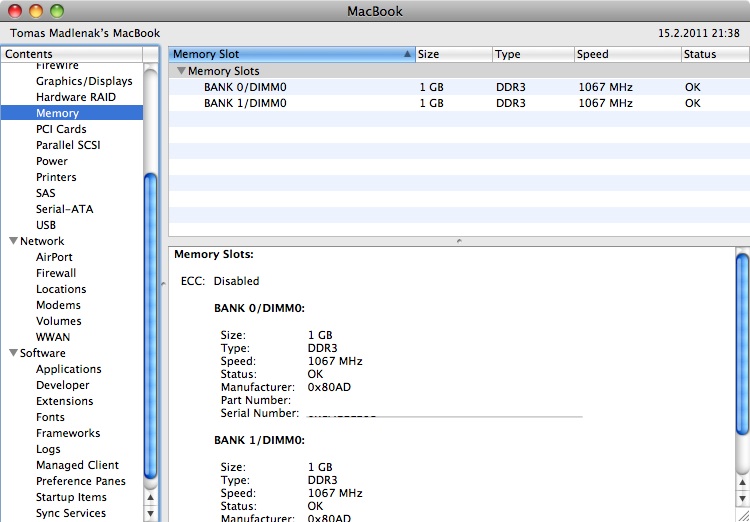The image size is (750, 522).
Task: Click the 0x80AD manufacturer value of BANK 0
Action: (x=329, y=387)
